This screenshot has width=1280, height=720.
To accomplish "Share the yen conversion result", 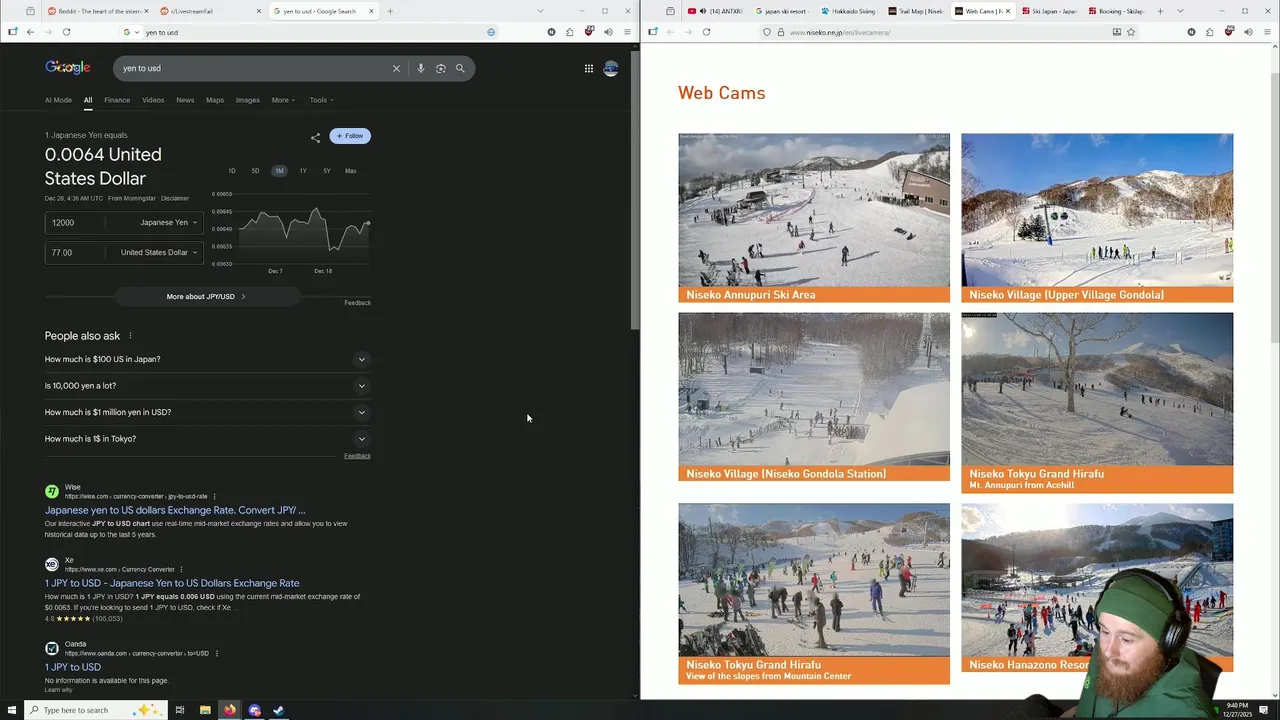I will coord(315,136).
